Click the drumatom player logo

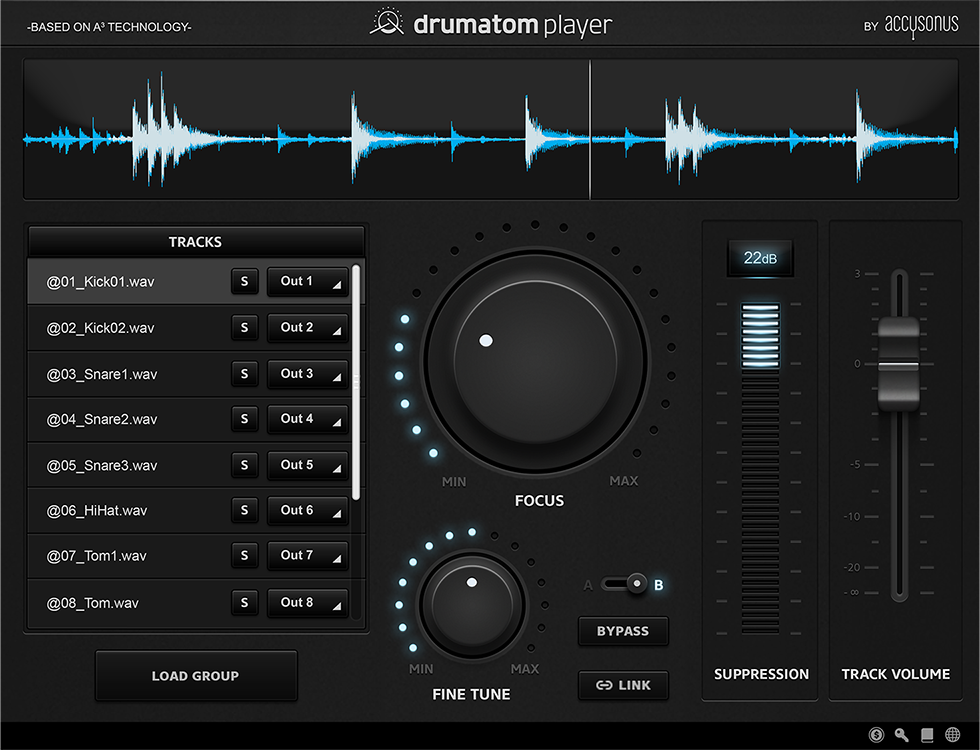491,24
